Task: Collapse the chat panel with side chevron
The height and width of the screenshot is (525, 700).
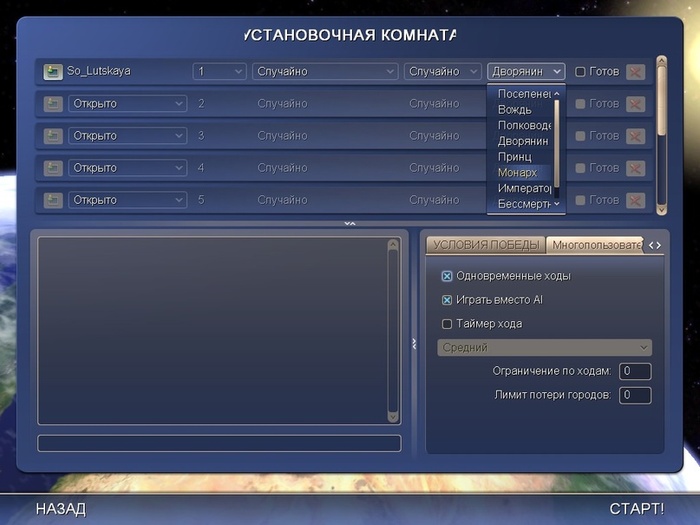Action: click(x=414, y=343)
